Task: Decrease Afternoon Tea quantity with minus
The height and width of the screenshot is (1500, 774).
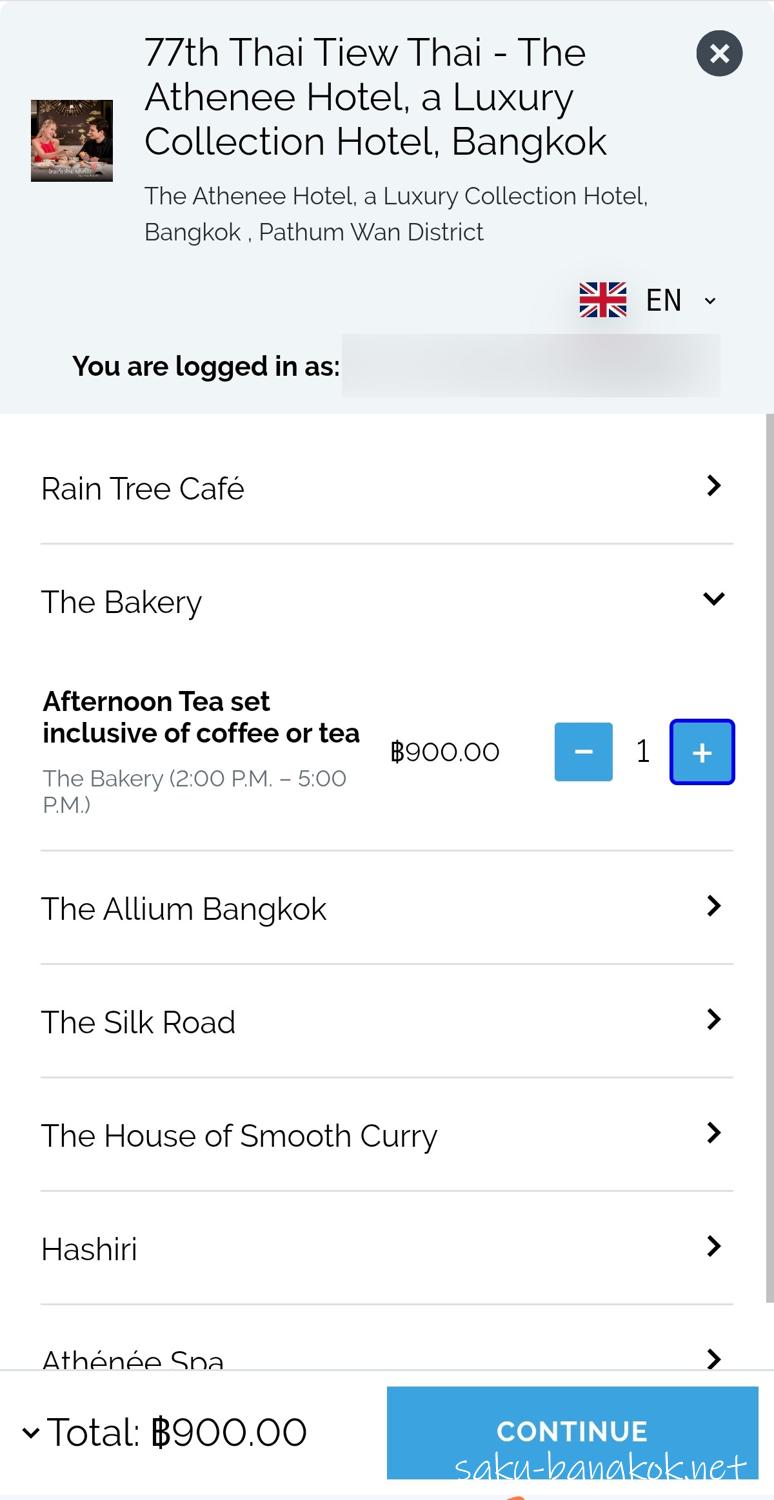Action: click(x=584, y=752)
